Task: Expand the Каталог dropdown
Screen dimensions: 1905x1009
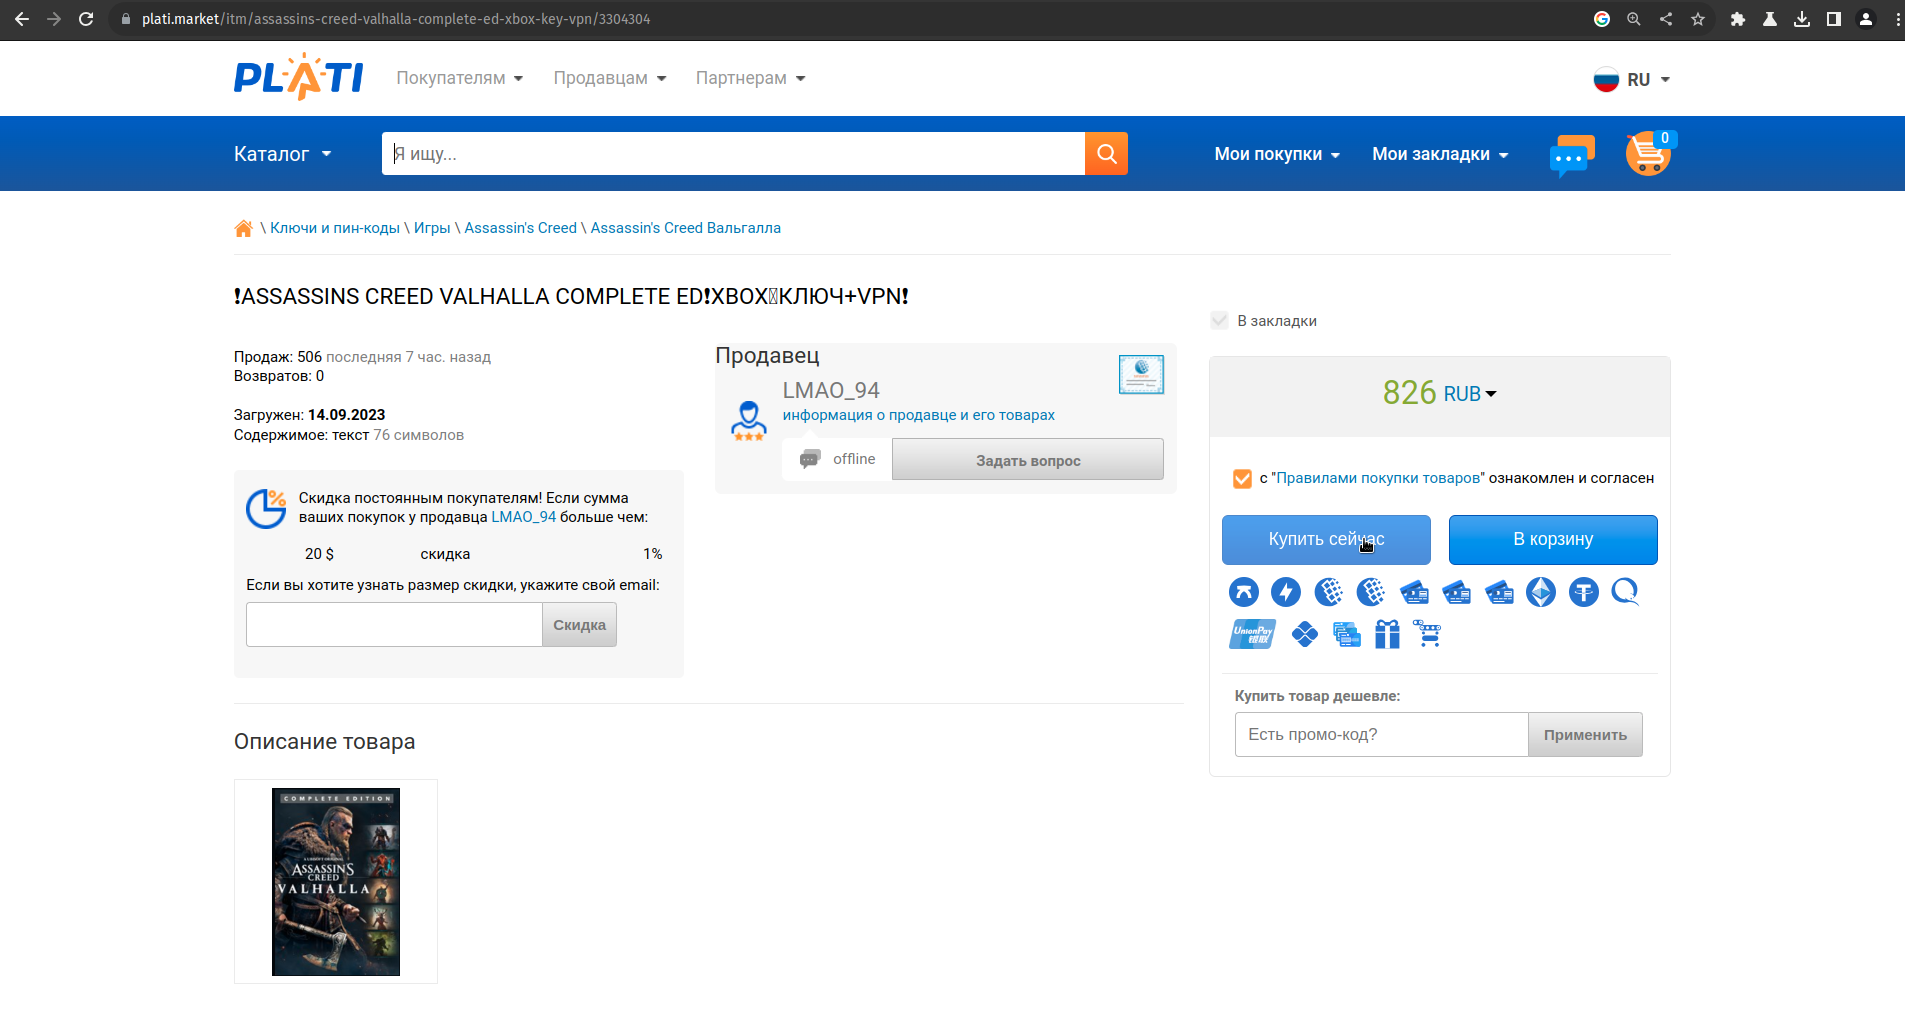Action: 283,154
